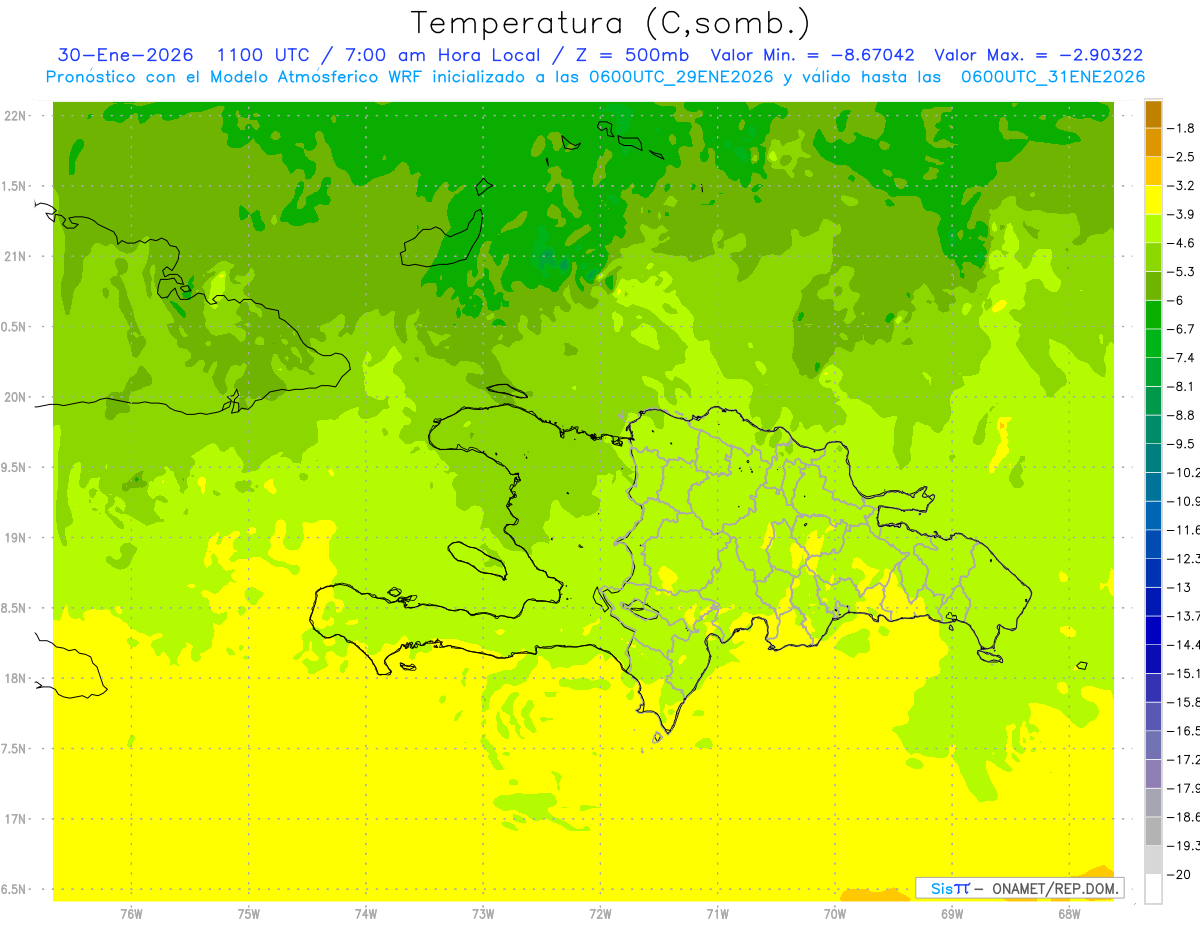Click the '1100 UTC' time label
Screen dimensions: 1200x927
click(x=266, y=55)
